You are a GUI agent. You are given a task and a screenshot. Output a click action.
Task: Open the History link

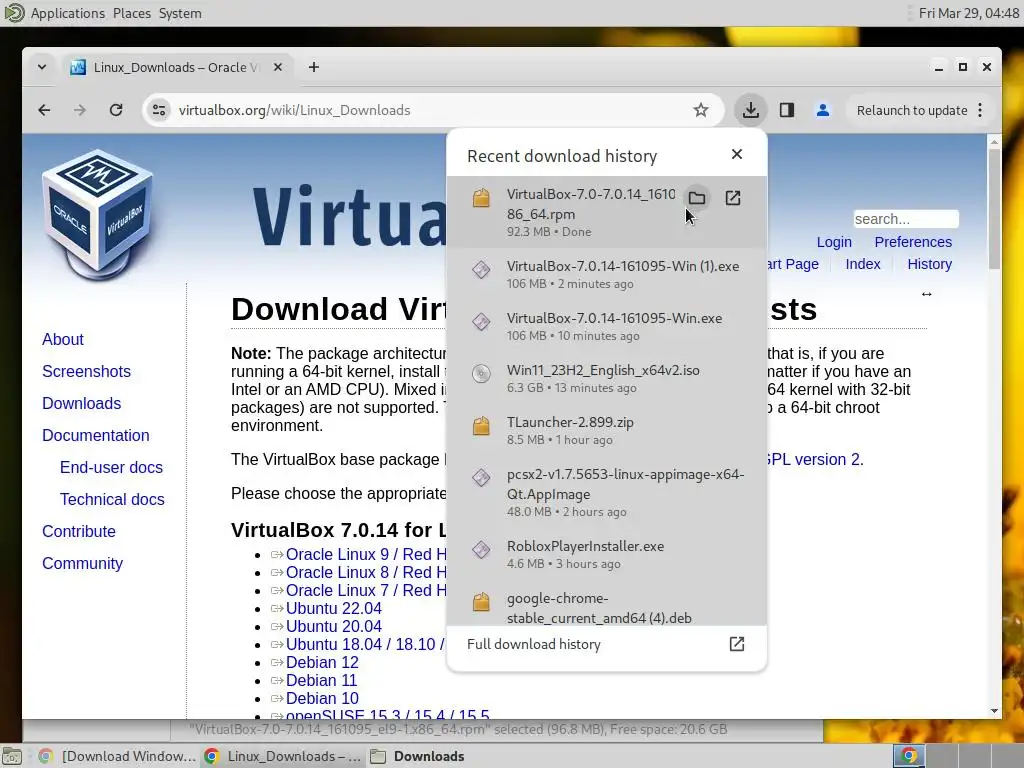[929, 264]
